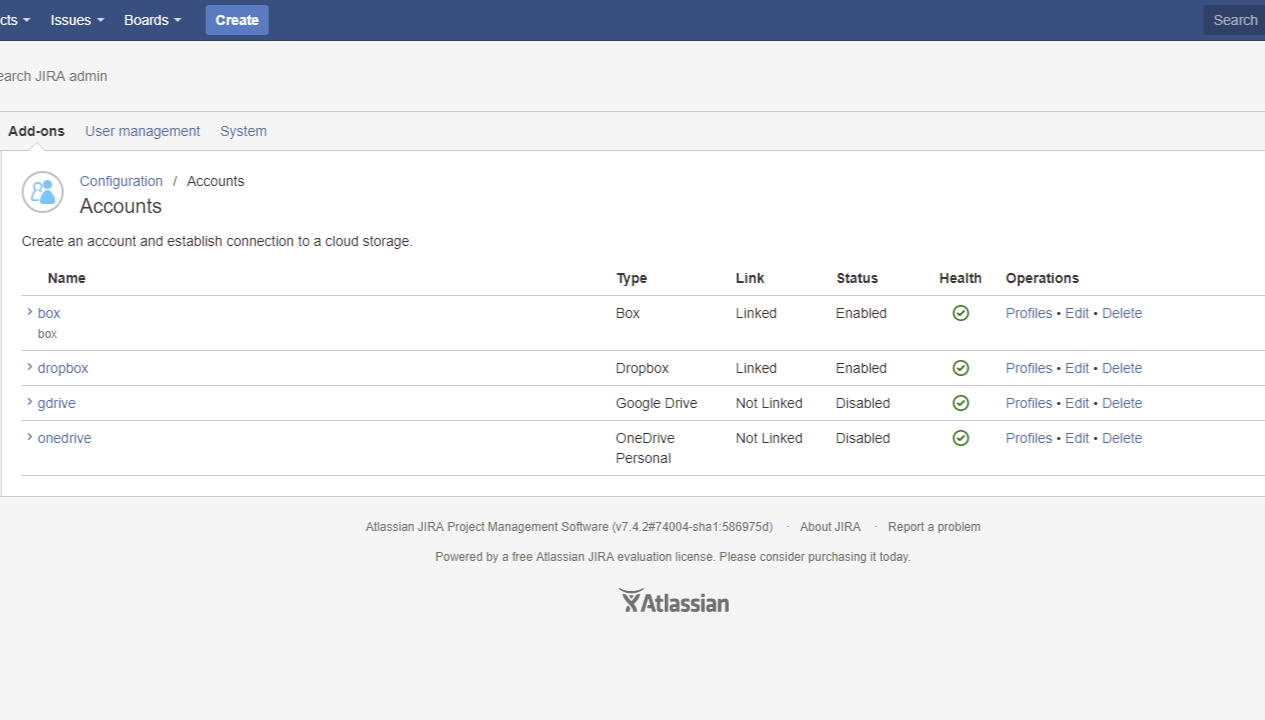1265x720 pixels.
Task: Expand the onedrive account row
Action: coord(29,438)
